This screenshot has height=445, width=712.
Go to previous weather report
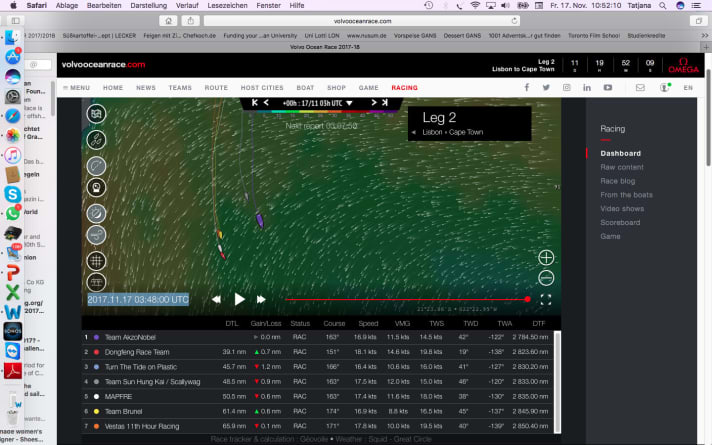click(266, 103)
